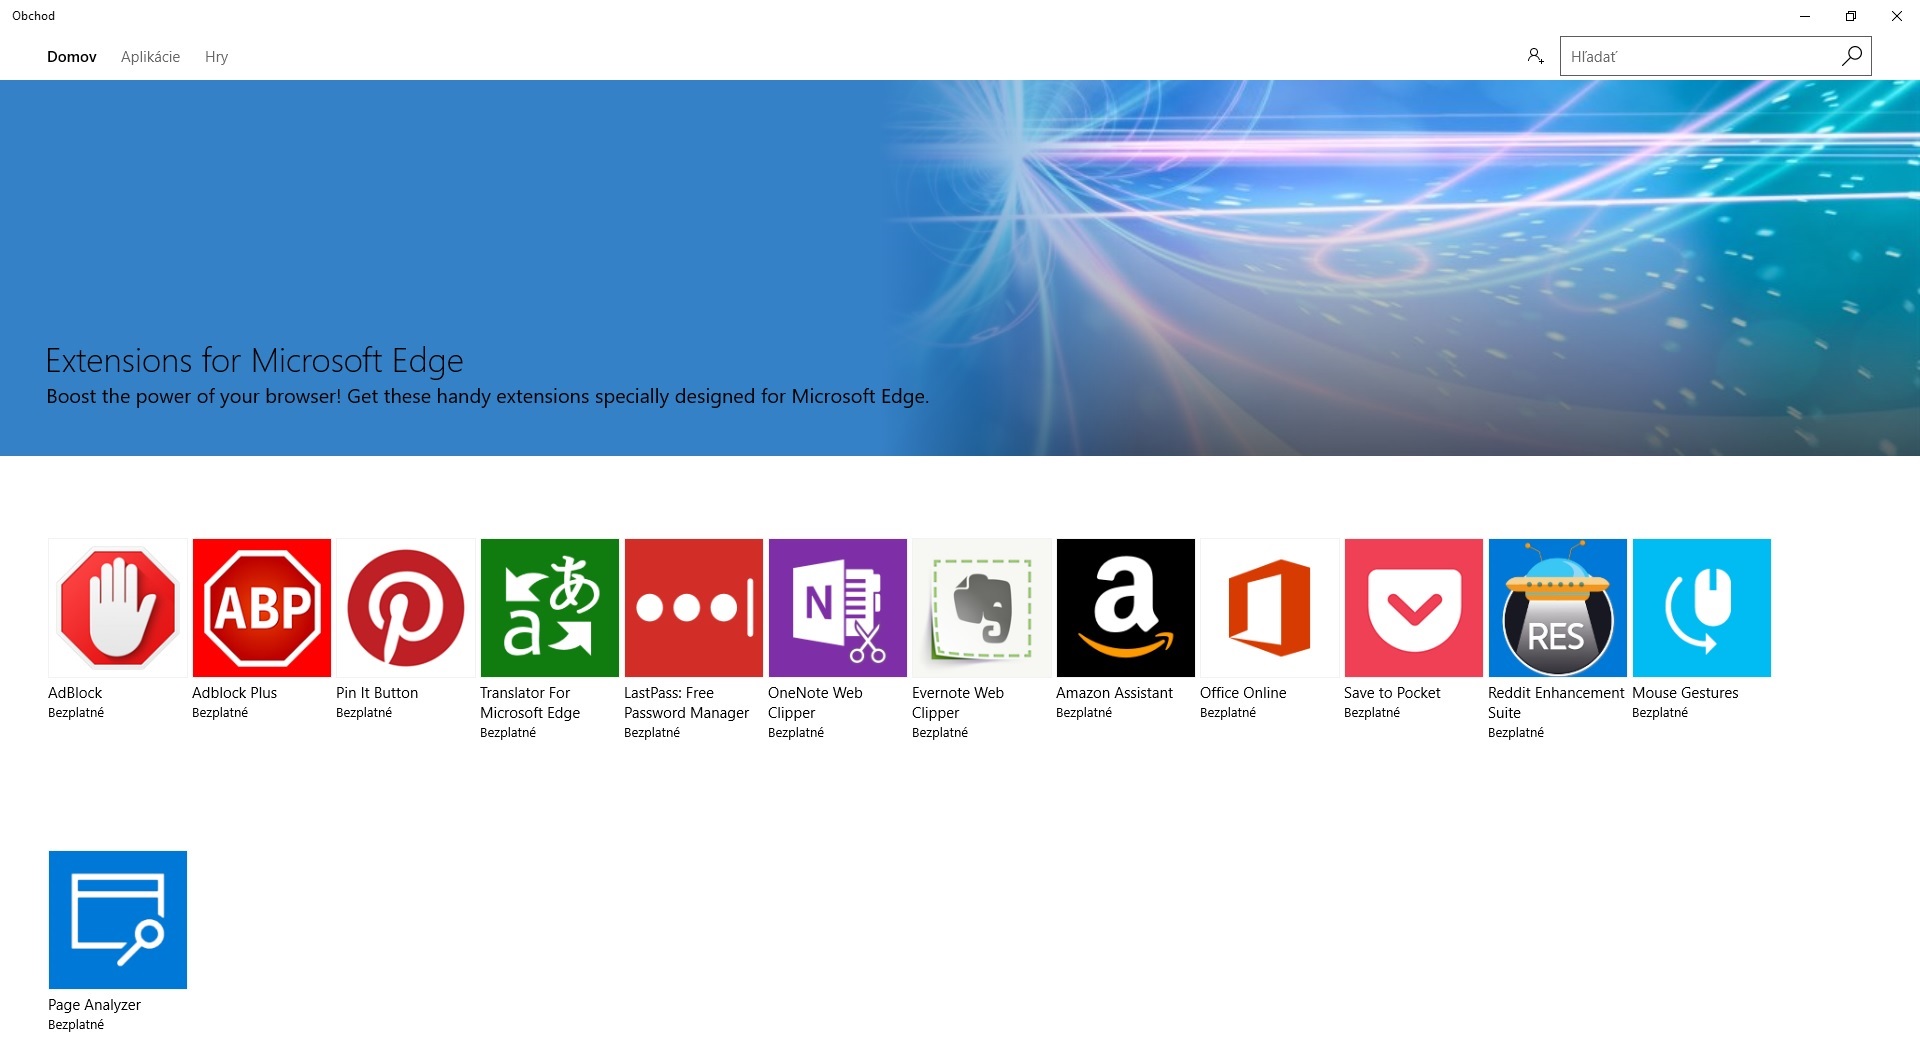Click the Evernote elephant icon
This screenshot has height=1040, width=1920.
[x=982, y=608]
